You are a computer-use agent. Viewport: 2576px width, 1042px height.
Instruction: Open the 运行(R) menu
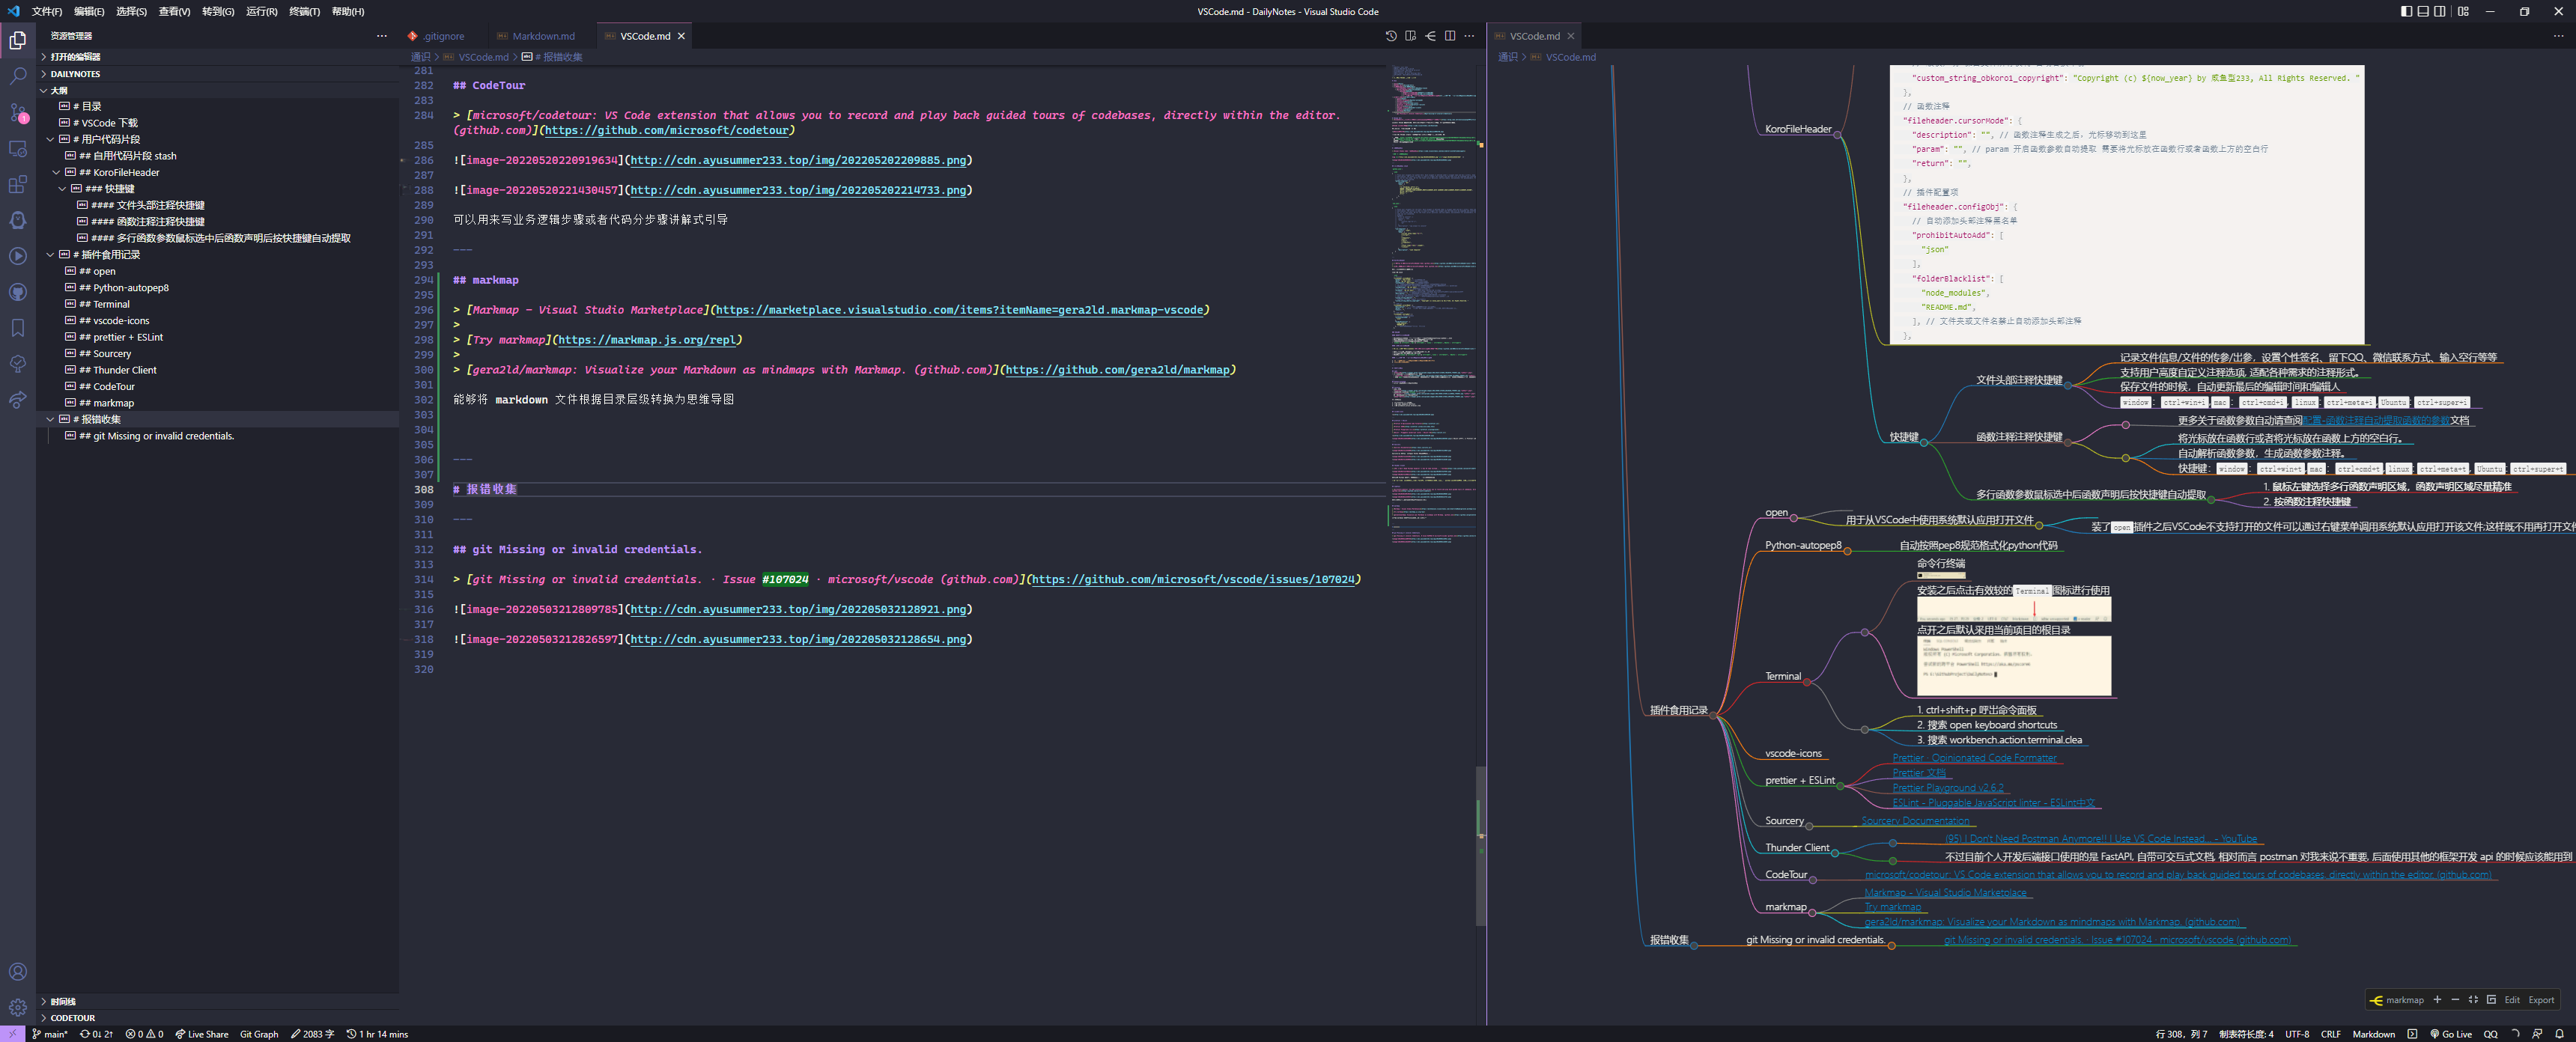(x=261, y=11)
